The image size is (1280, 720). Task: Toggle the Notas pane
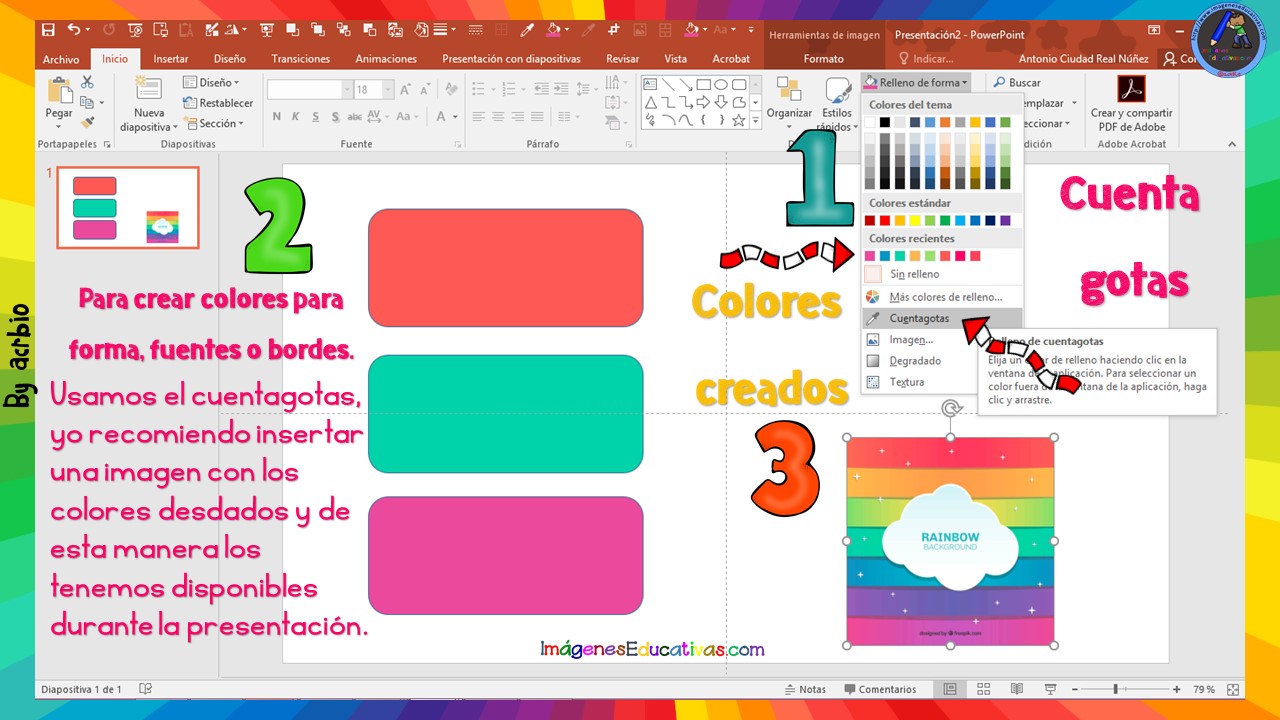point(806,689)
